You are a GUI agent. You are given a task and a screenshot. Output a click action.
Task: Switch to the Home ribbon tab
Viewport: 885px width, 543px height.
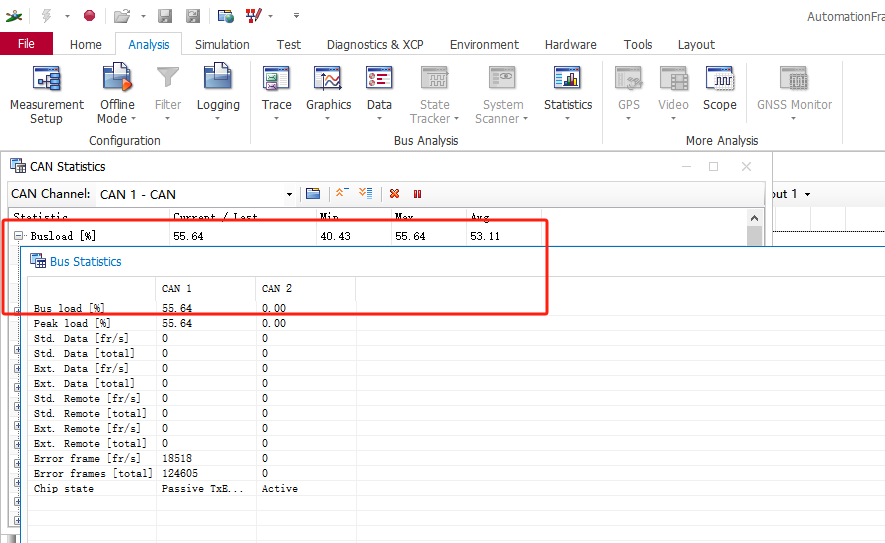[x=86, y=44]
